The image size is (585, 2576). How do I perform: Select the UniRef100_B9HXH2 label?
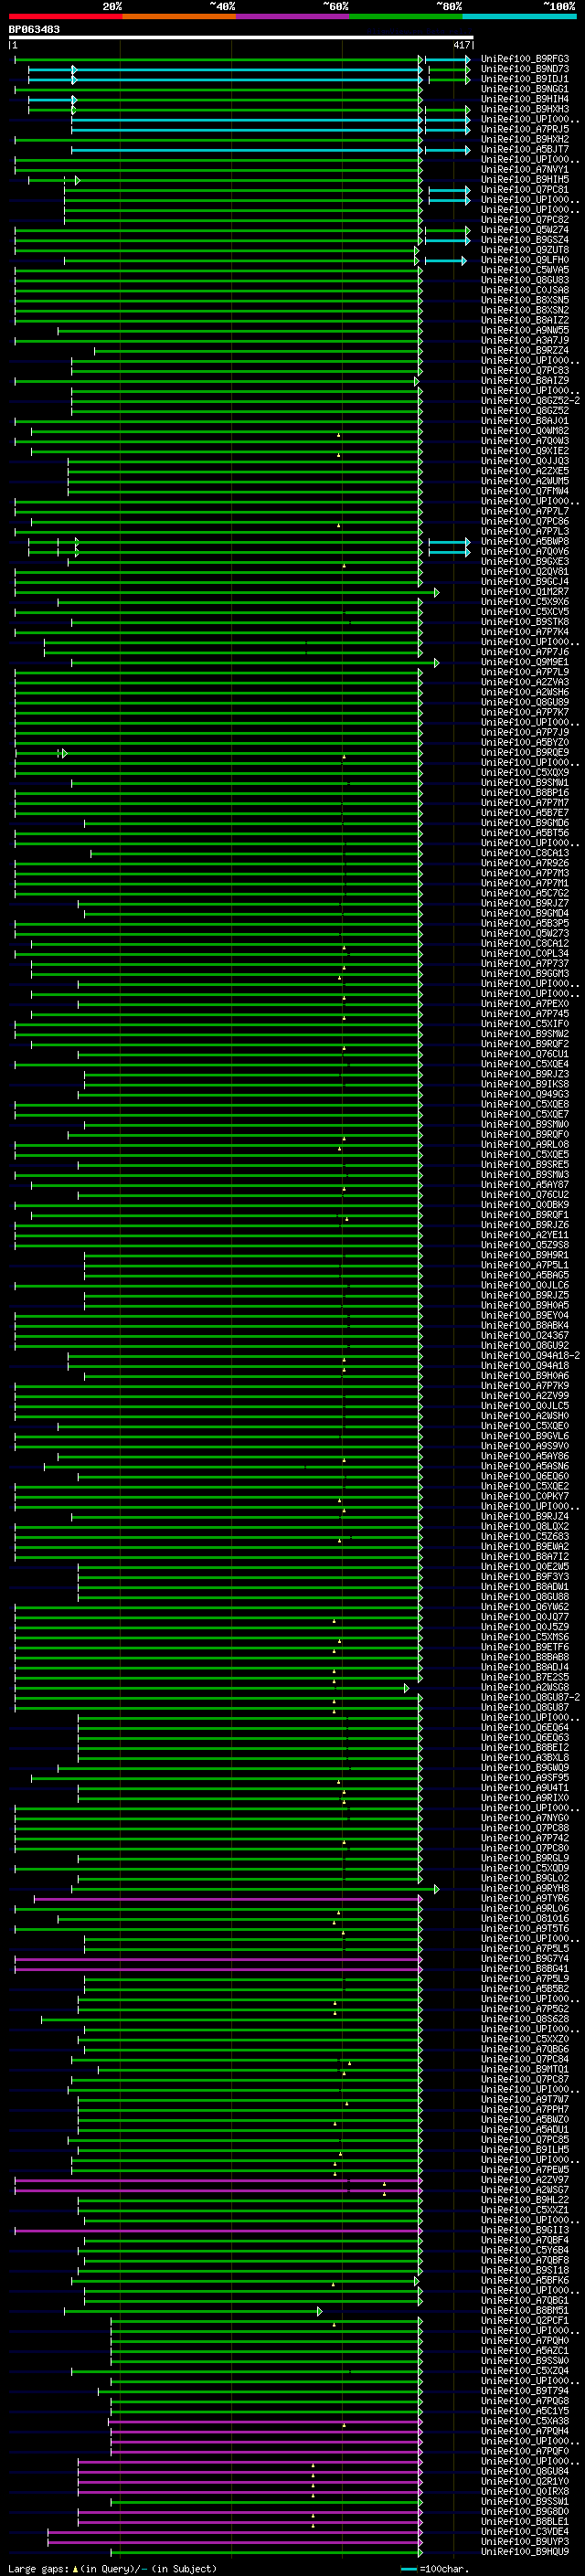coord(525,139)
